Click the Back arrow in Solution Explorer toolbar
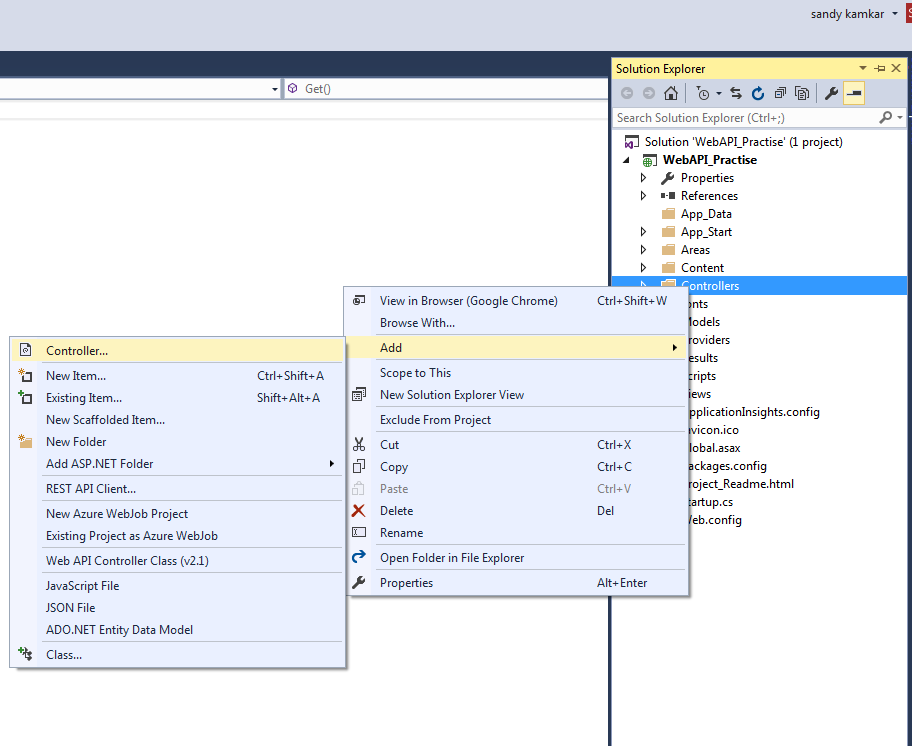 626,93
